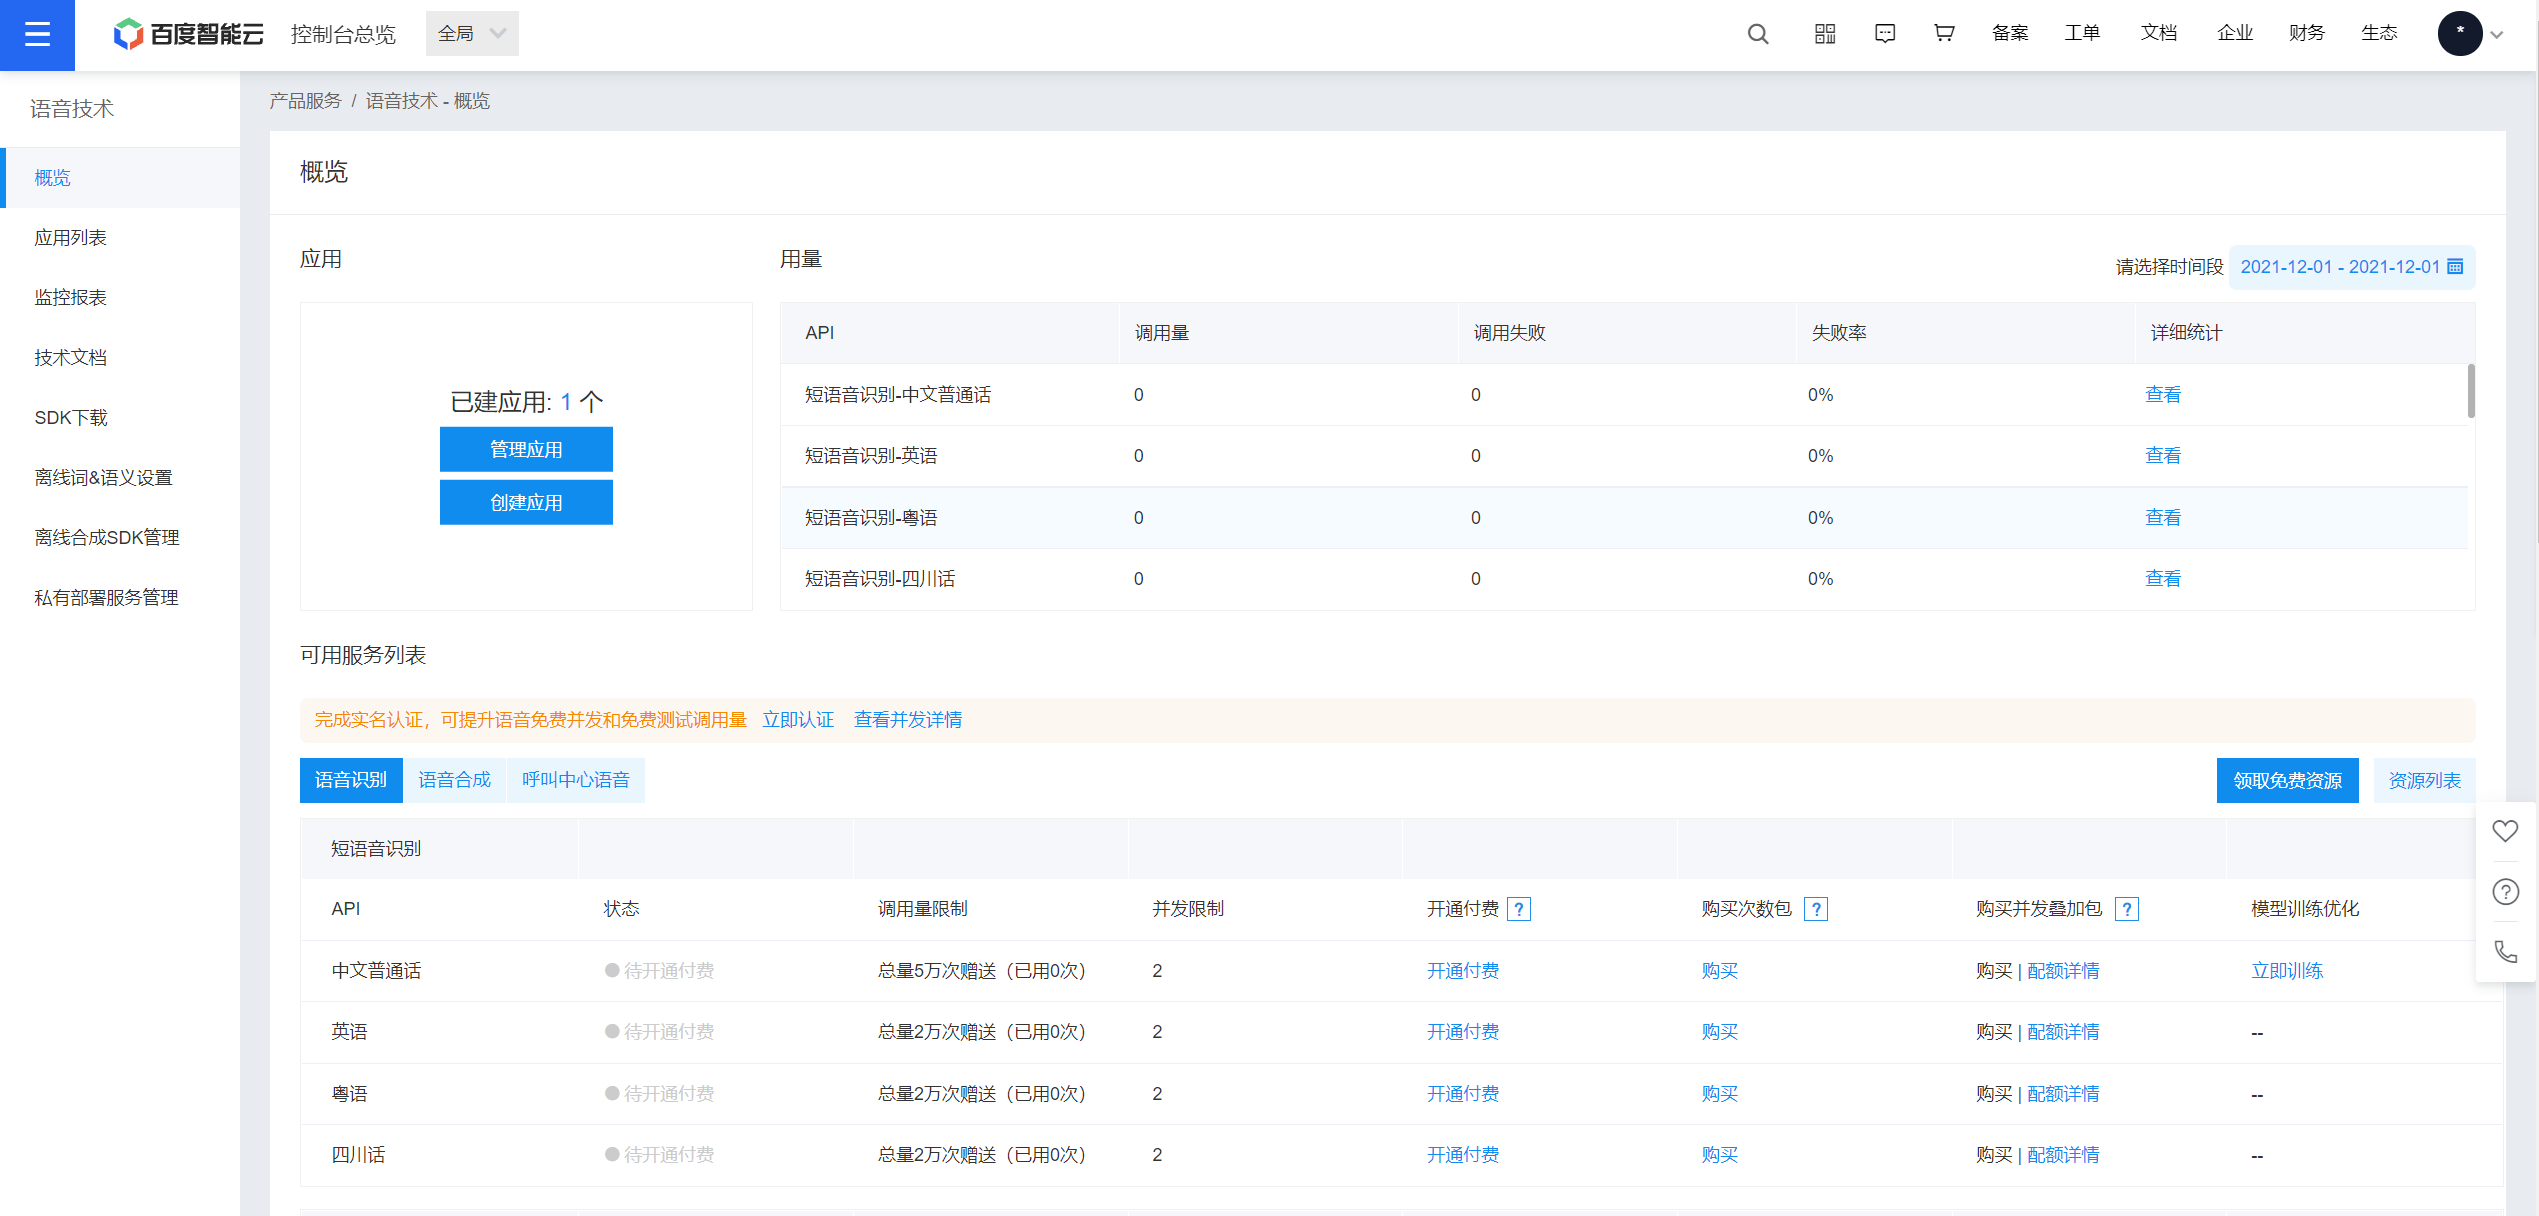Open the shopping cart icon
The width and height of the screenshot is (2539, 1216).
click(1943, 34)
